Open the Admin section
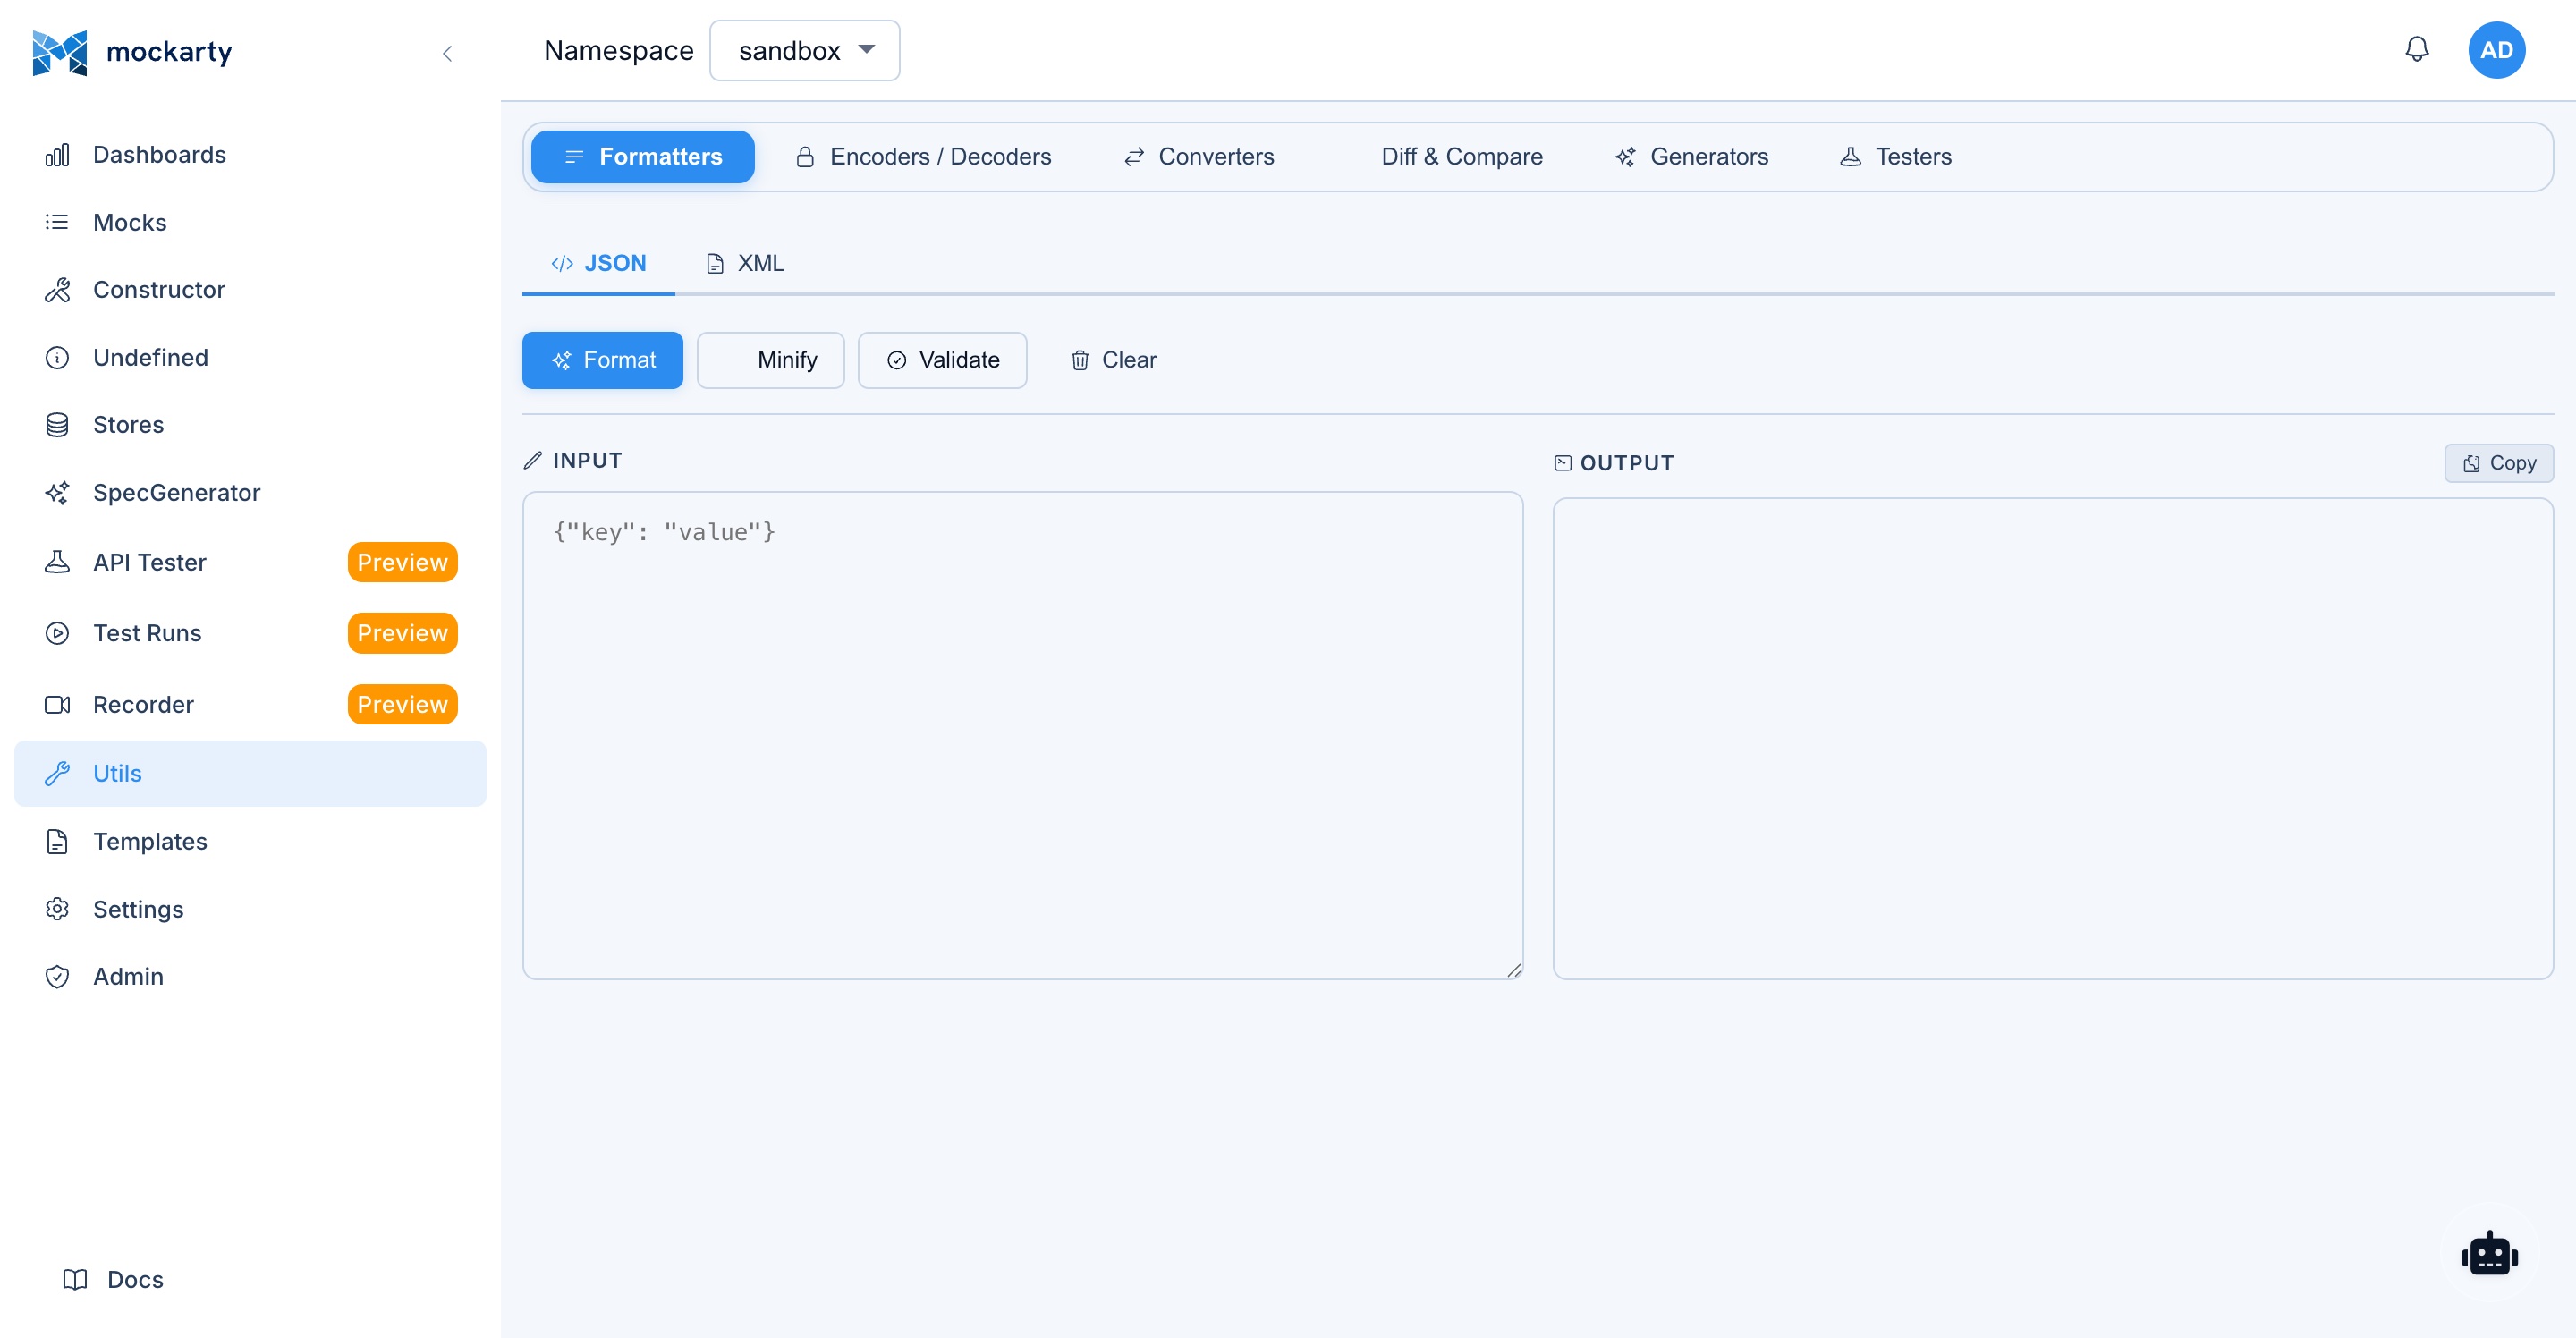2576x1338 pixels. (x=250, y=977)
